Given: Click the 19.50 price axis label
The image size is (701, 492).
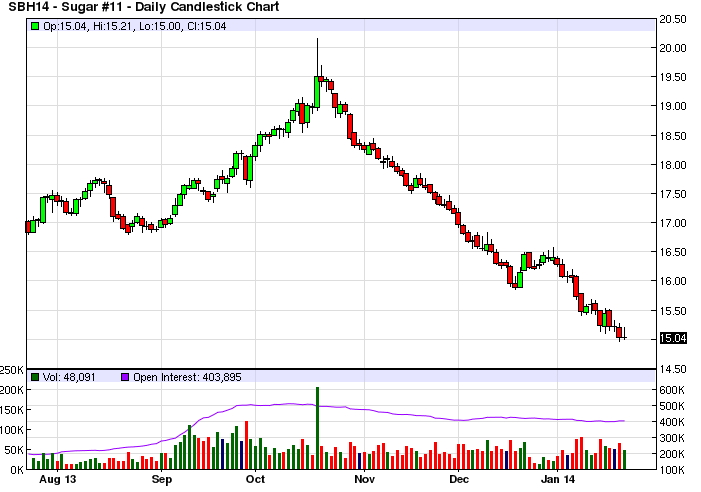Looking at the screenshot, I should pos(673,77).
